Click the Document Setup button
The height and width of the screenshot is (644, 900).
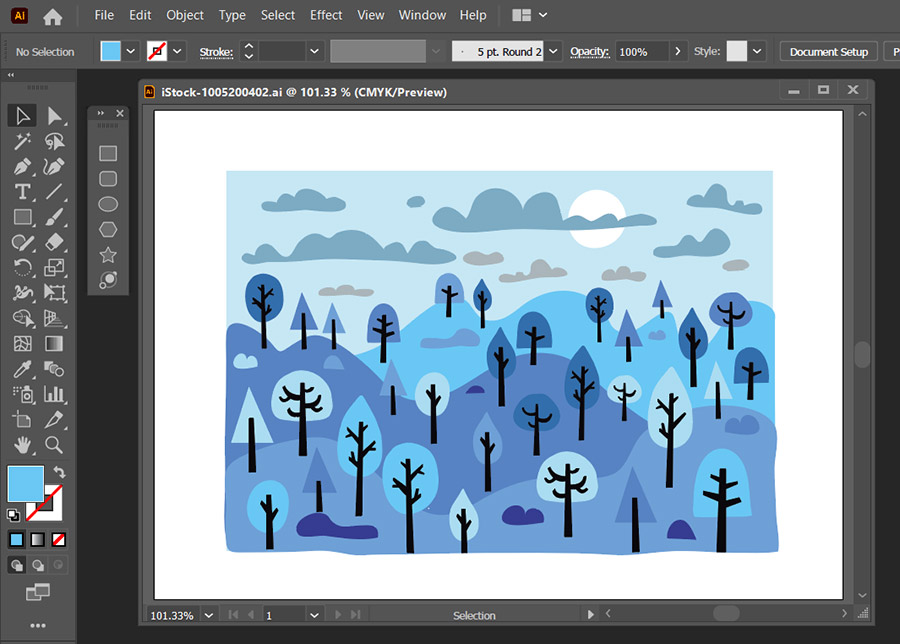pos(828,51)
